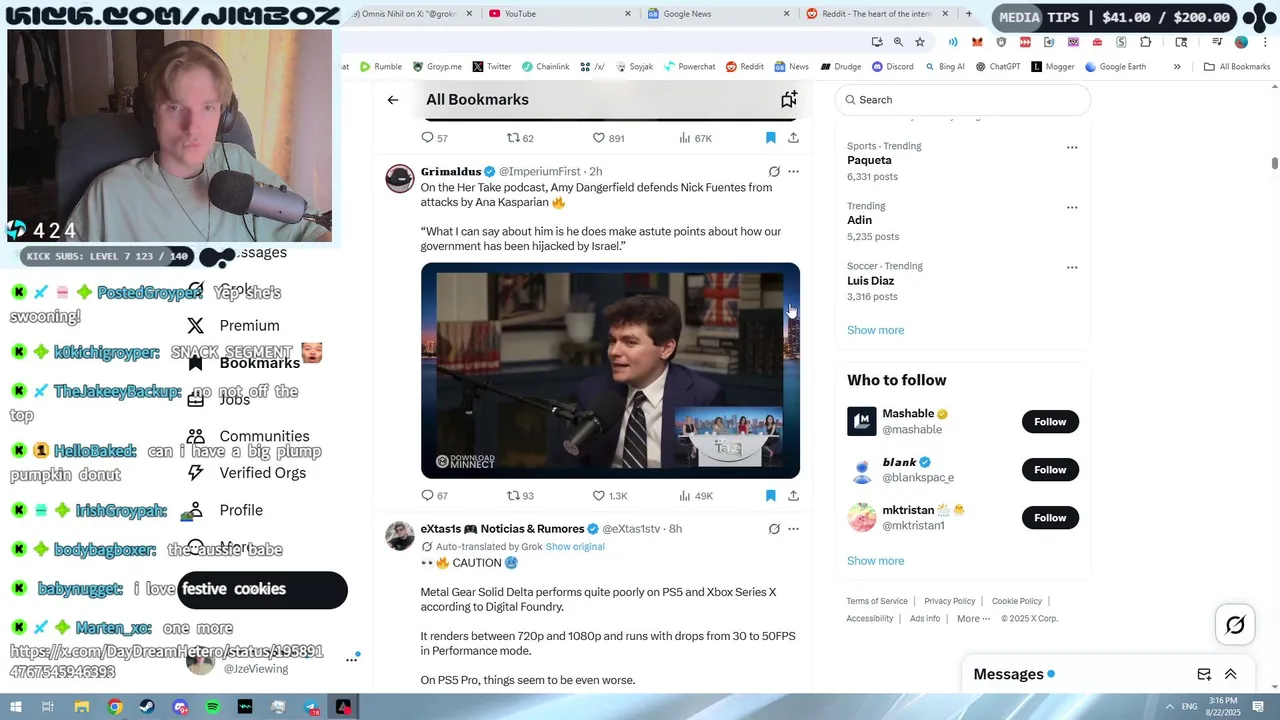The image size is (1280, 720).
Task: Open the Google Earth bookmark
Action: click(1114, 67)
